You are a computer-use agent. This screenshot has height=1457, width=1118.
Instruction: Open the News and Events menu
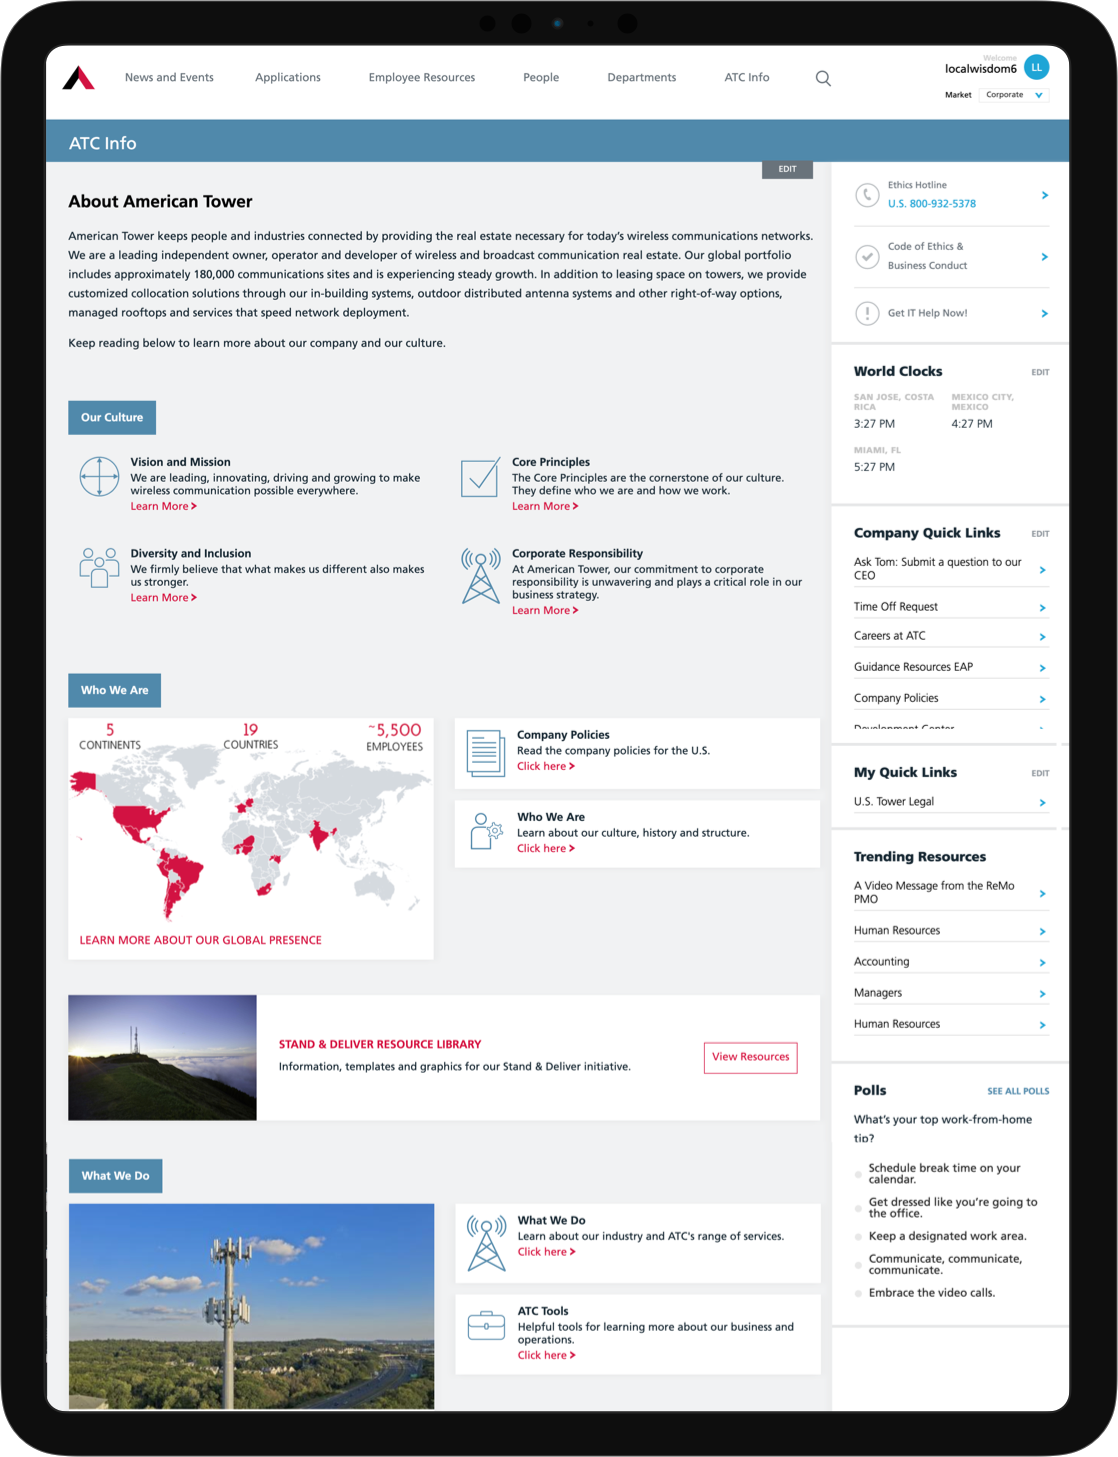pos(169,78)
